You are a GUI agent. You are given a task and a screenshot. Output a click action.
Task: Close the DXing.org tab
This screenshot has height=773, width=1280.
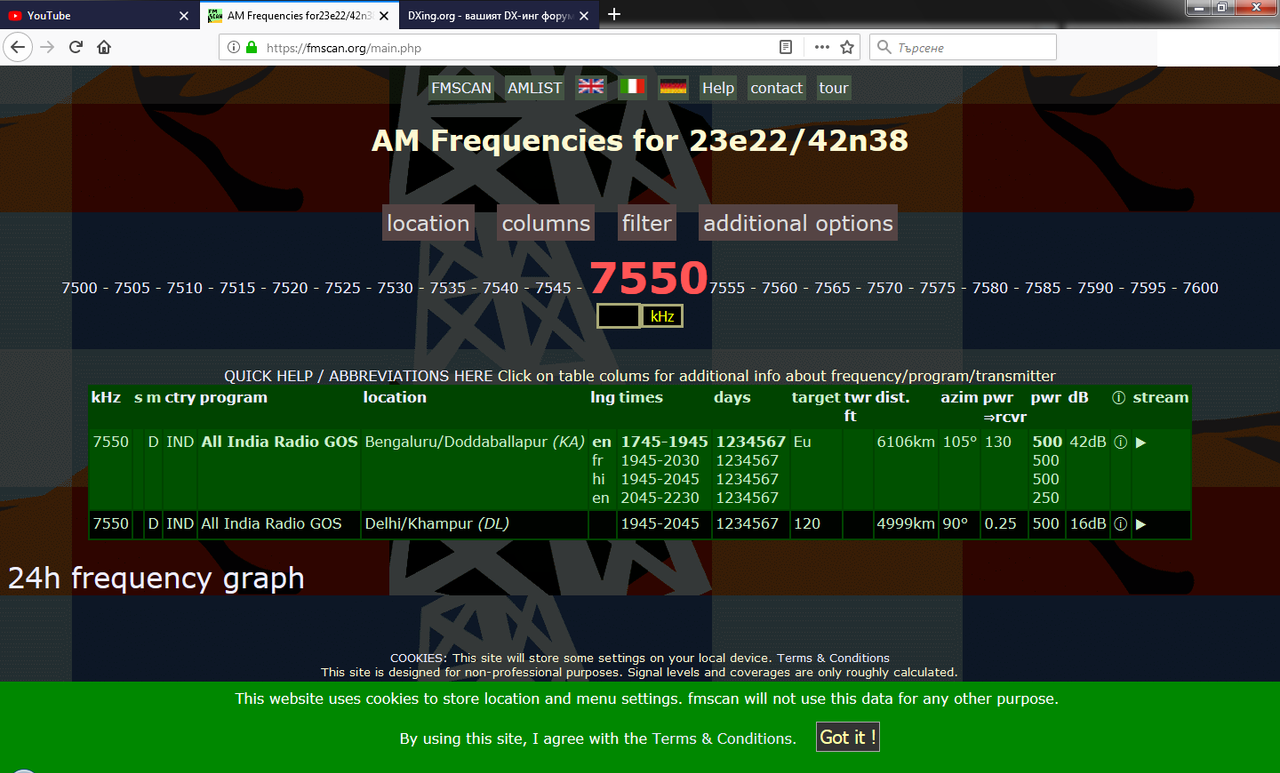[586, 16]
